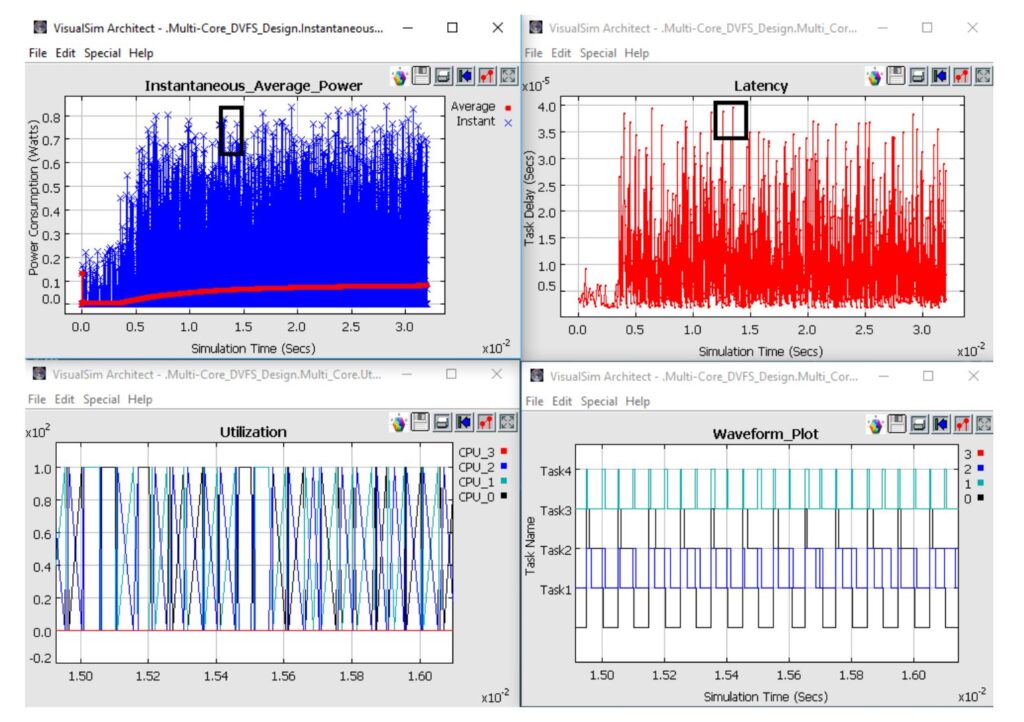
Task: Click the Latency window title bar app icon
Action: point(536,27)
